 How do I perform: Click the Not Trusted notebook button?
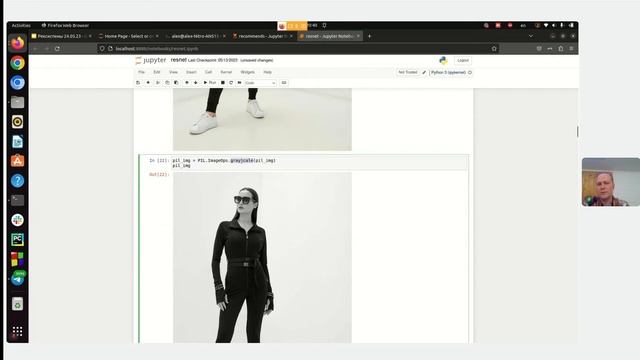tap(408, 72)
